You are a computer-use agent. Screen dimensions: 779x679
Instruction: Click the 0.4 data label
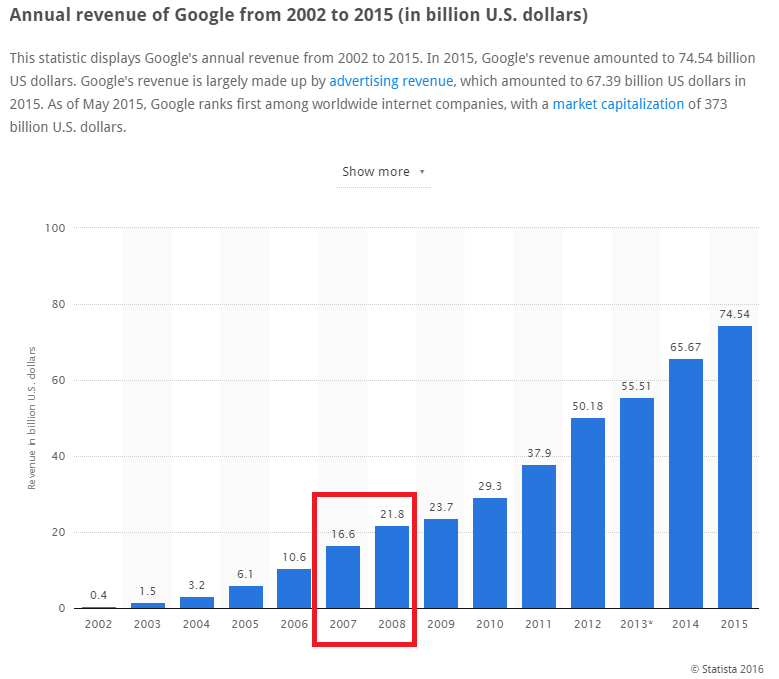(99, 595)
